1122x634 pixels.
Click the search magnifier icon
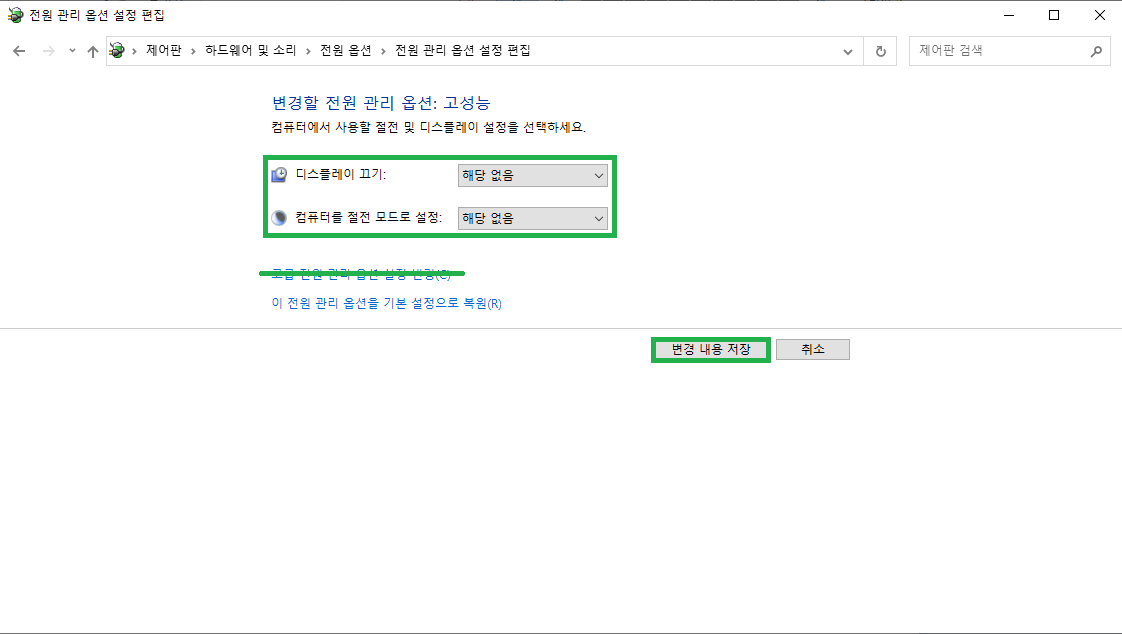click(1096, 52)
